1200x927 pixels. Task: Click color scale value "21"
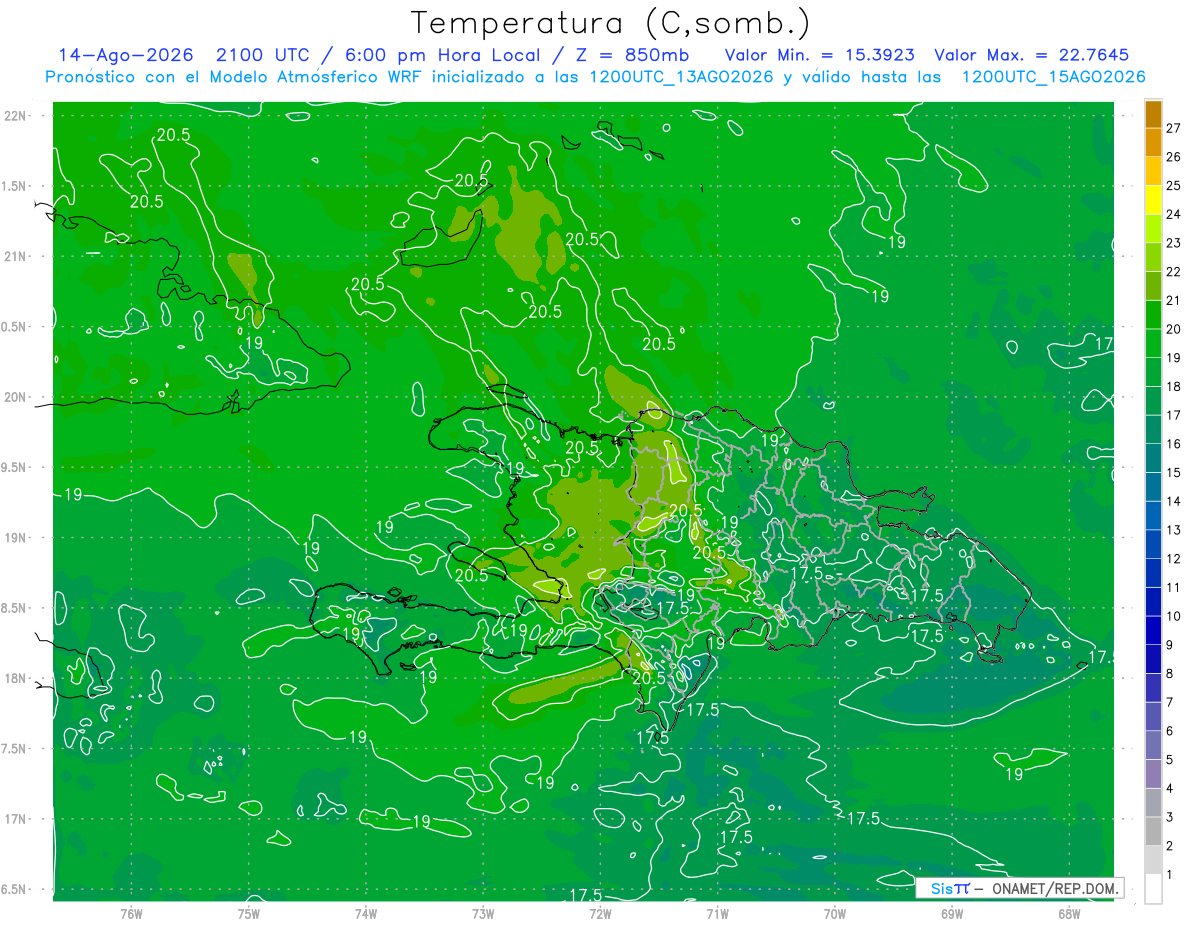tap(1174, 300)
